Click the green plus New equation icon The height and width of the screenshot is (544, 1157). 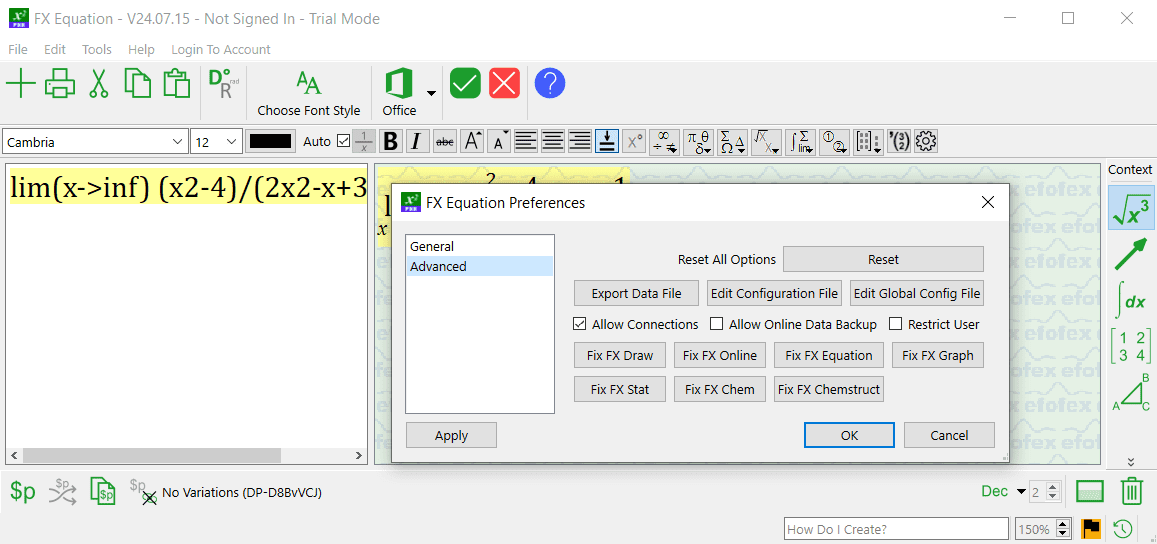21,83
